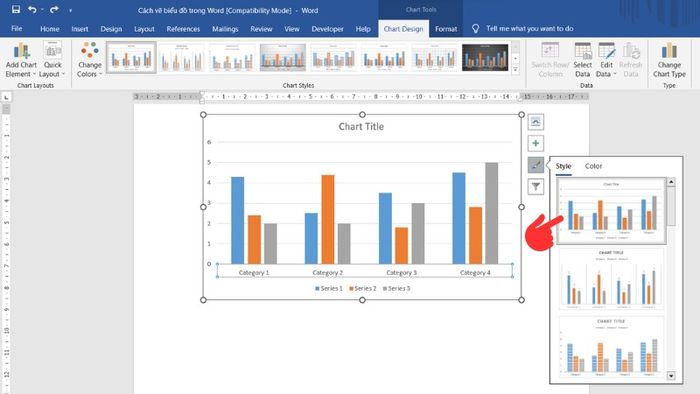Open the Review tab
The width and height of the screenshot is (700, 394).
pyautogui.click(x=261, y=29)
